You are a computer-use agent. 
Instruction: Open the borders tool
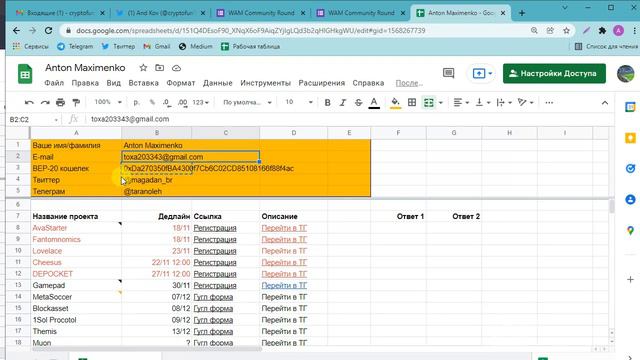(412, 102)
